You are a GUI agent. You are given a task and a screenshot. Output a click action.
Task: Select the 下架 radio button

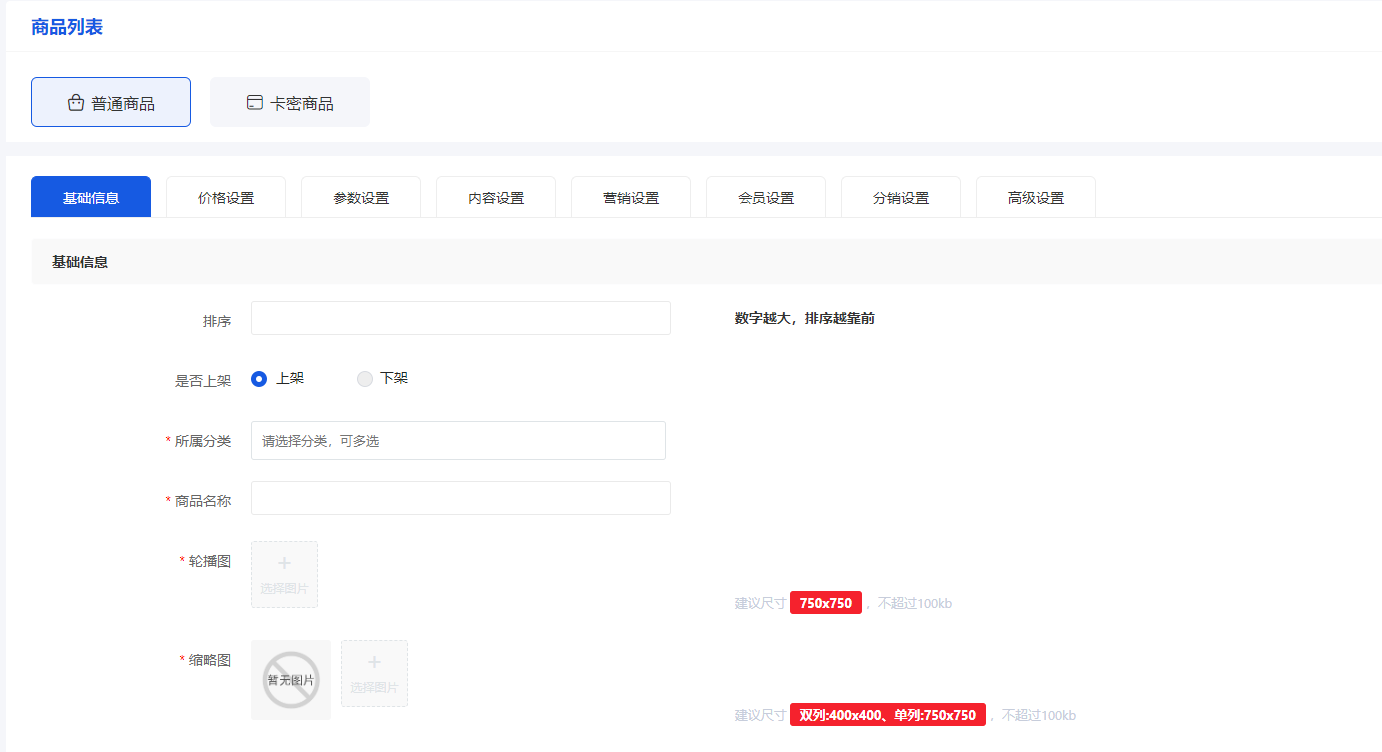coord(365,379)
